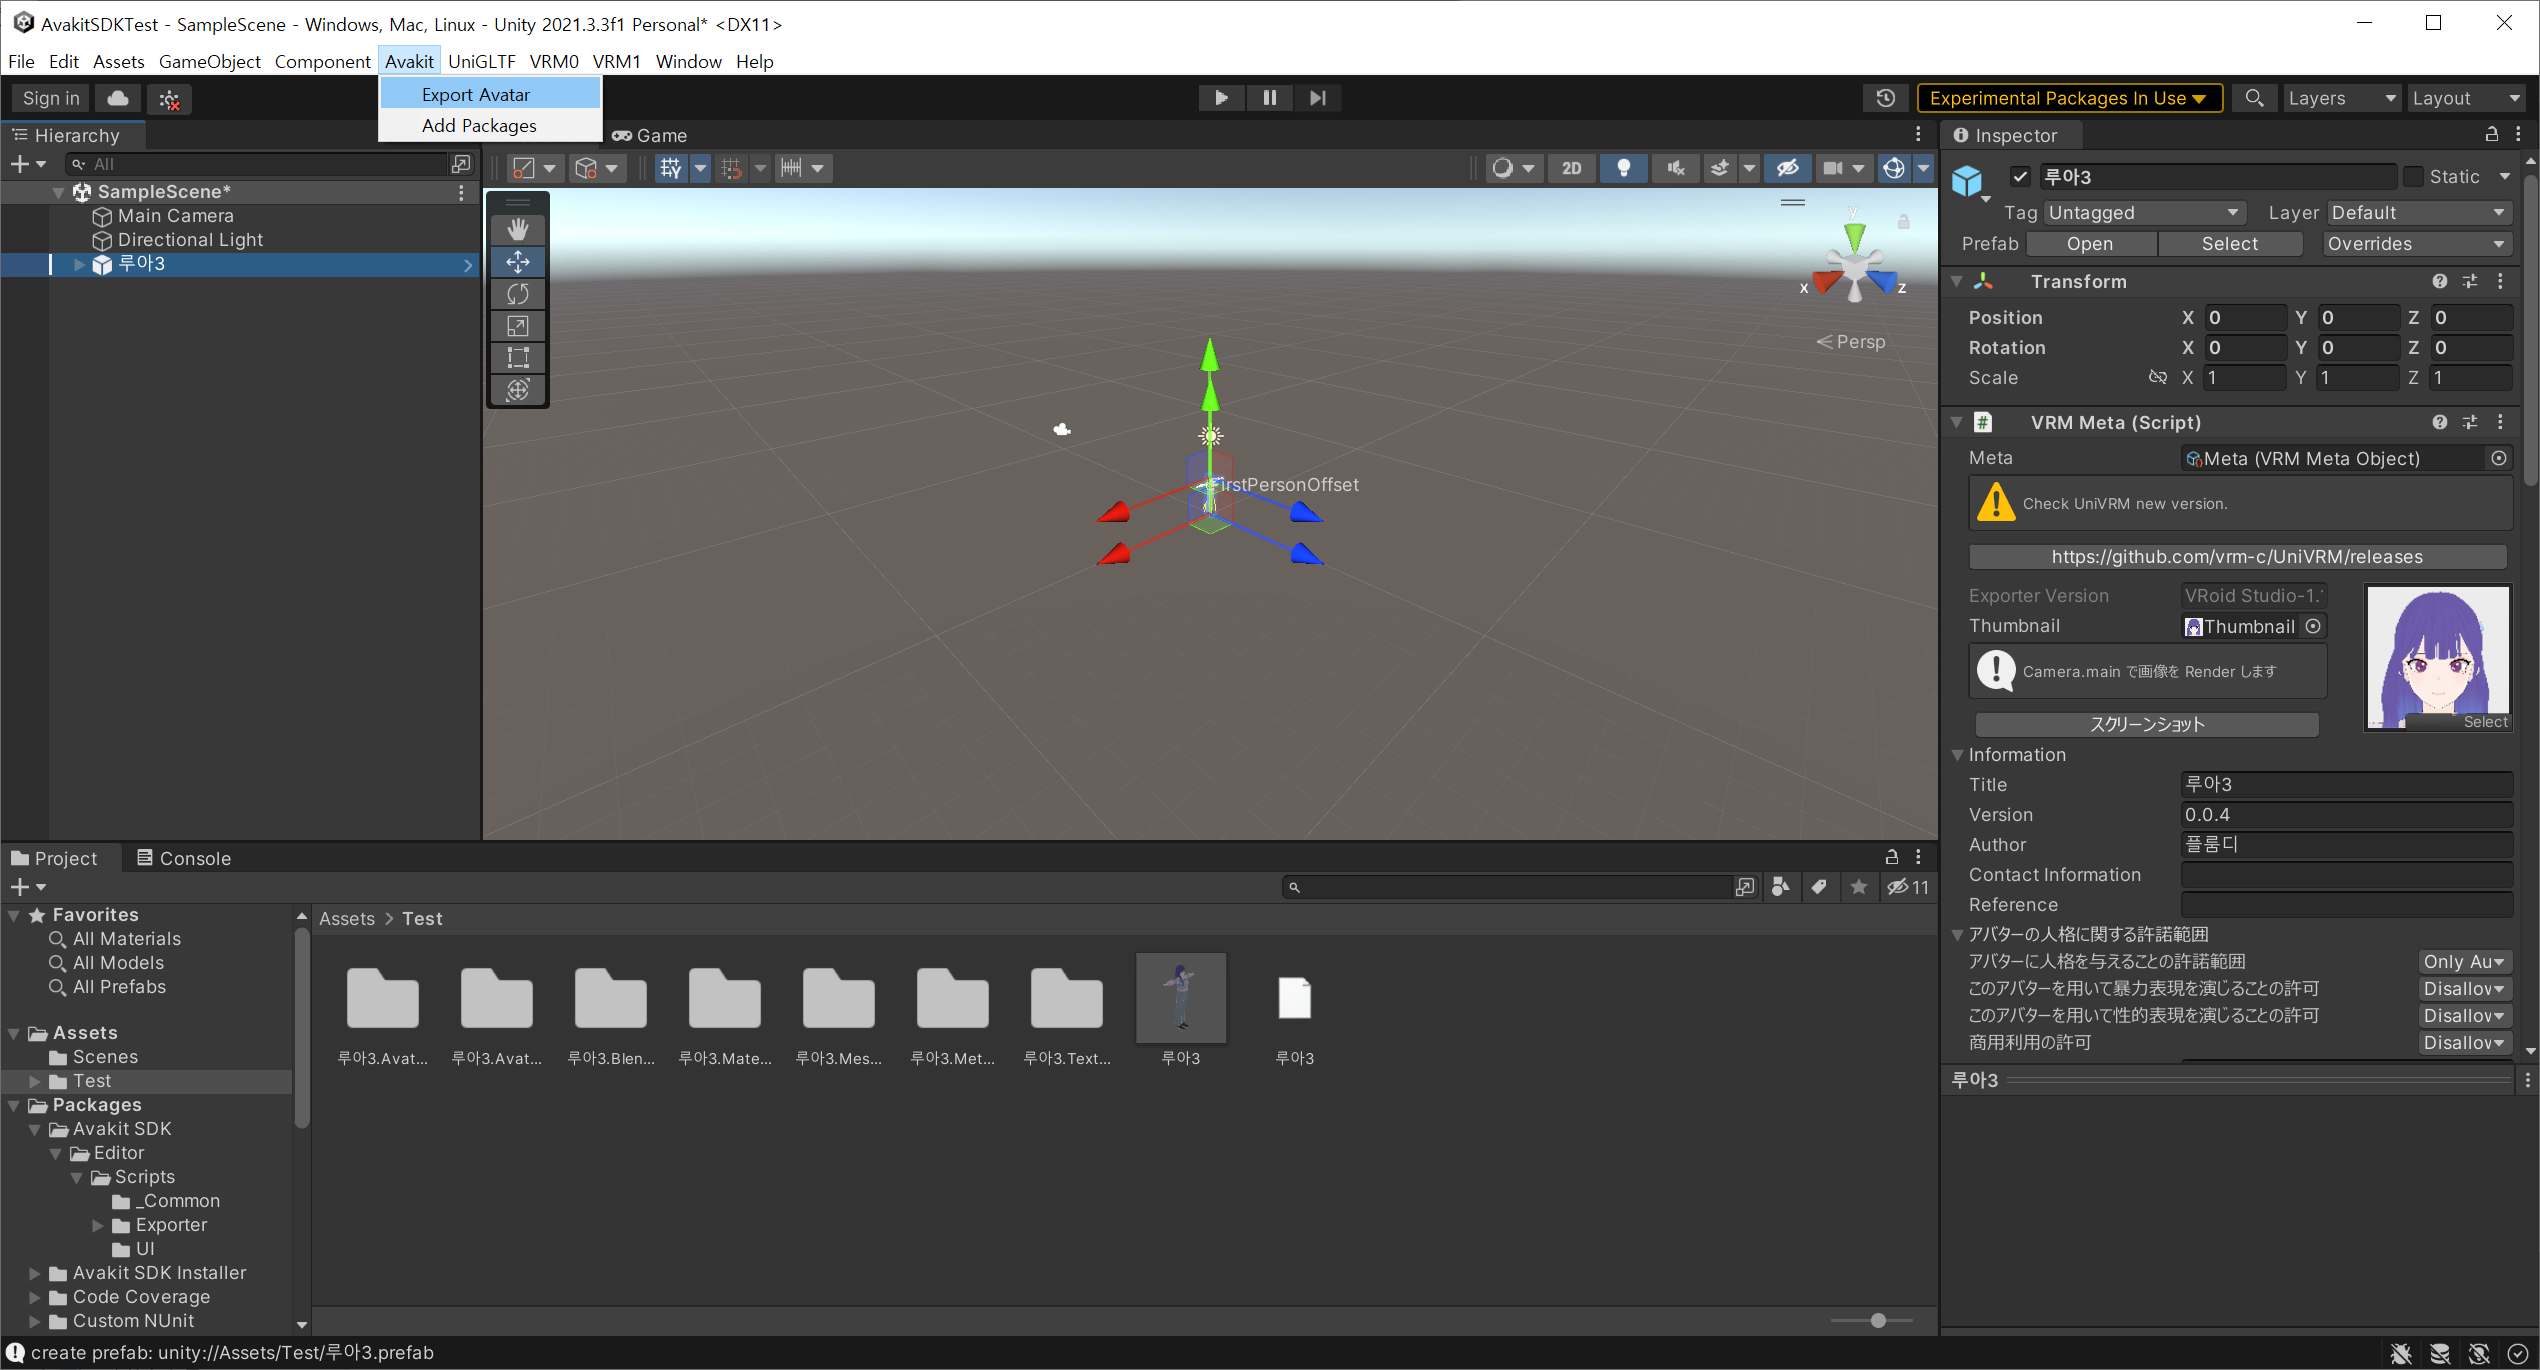Screen dimensions: 2540x1370
Task: Open the prefab Overrides dropdown
Action: pyautogui.click(x=2417, y=244)
